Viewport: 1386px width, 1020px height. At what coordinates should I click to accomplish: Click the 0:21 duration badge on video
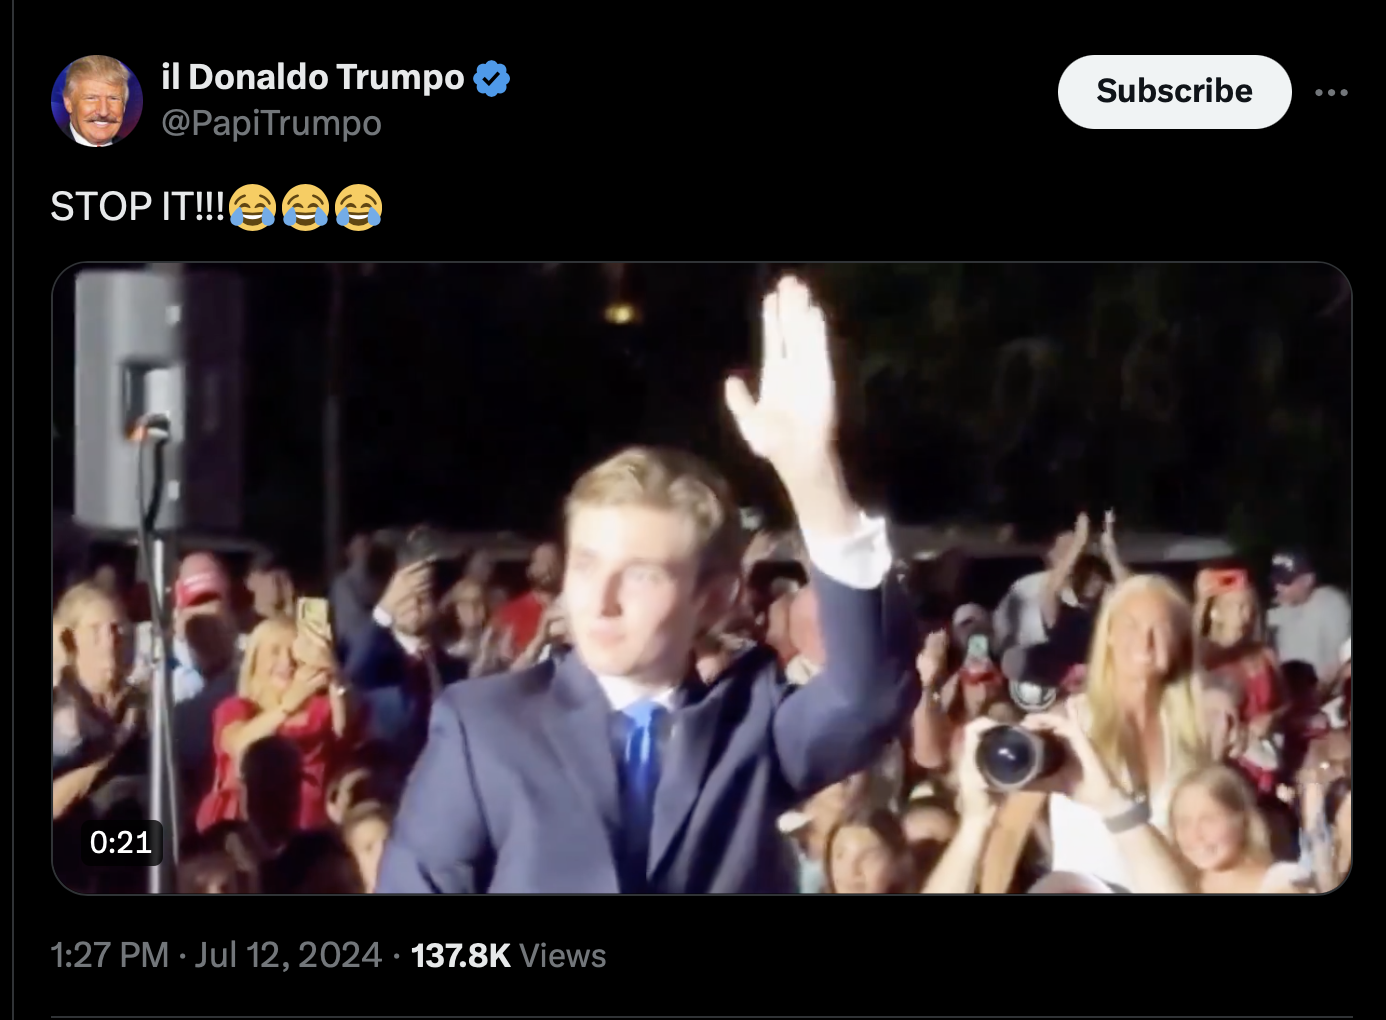point(121,842)
